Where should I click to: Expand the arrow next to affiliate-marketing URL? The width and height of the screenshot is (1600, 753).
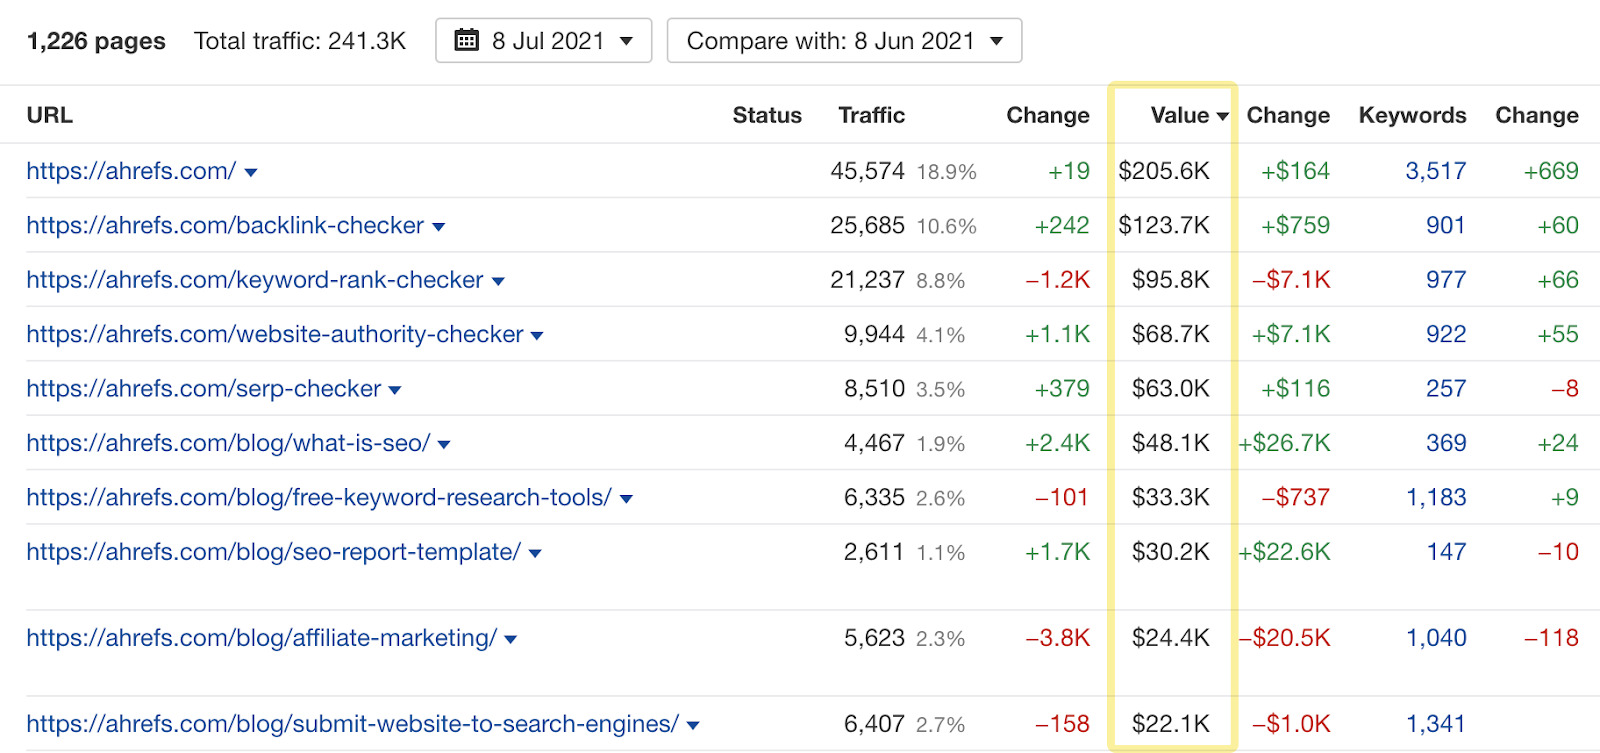pyautogui.click(x=511, y=639)
